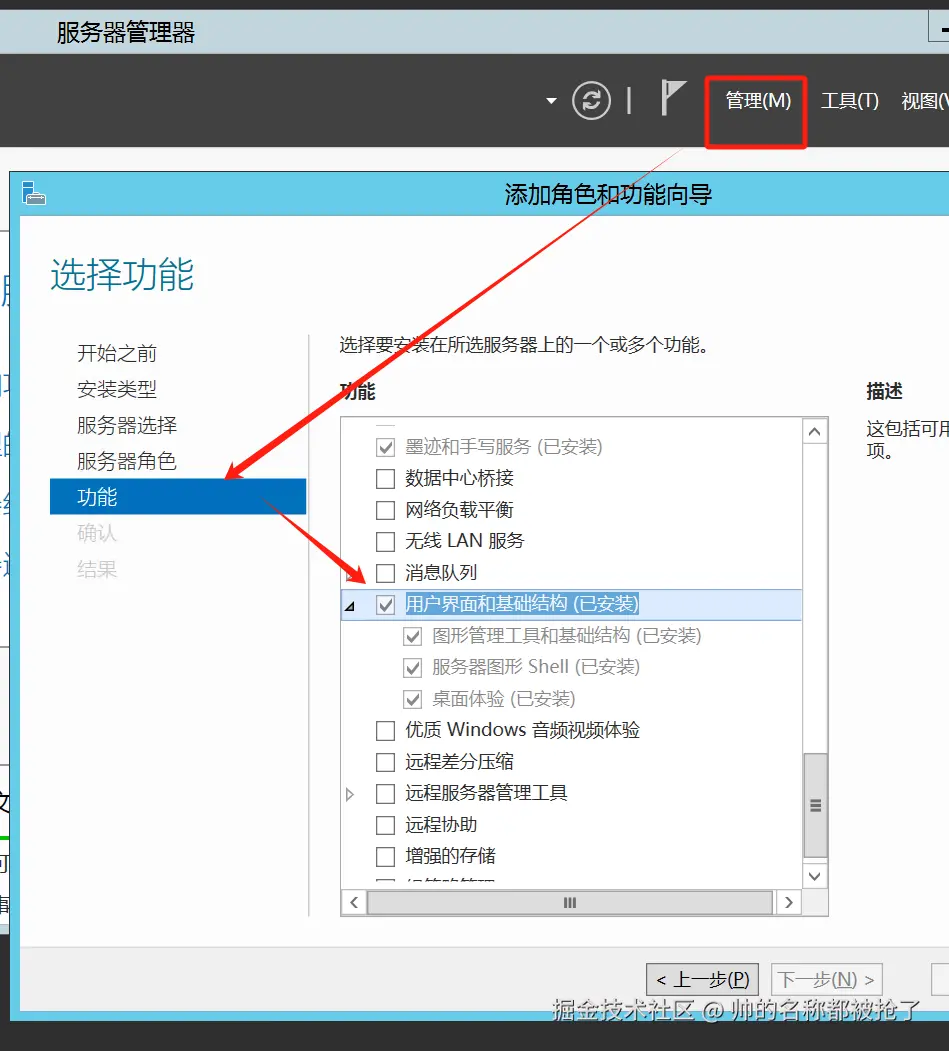
Task: Go to 安装类型 wizard step
Action: pos(117,389)
